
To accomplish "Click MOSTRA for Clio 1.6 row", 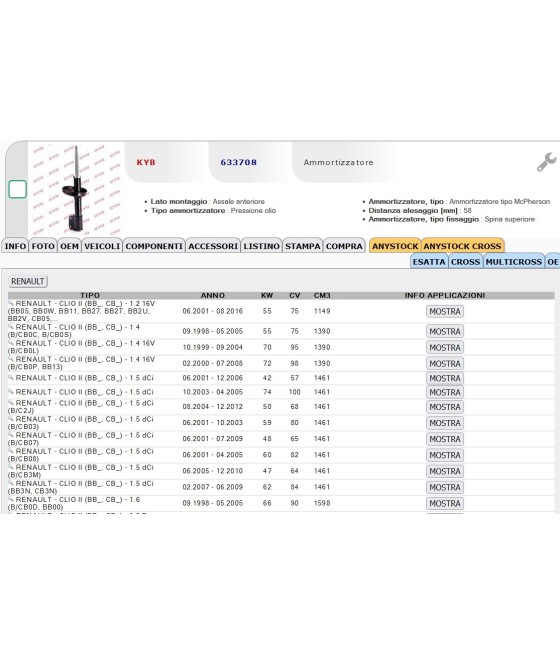I will tap(445, 503).
